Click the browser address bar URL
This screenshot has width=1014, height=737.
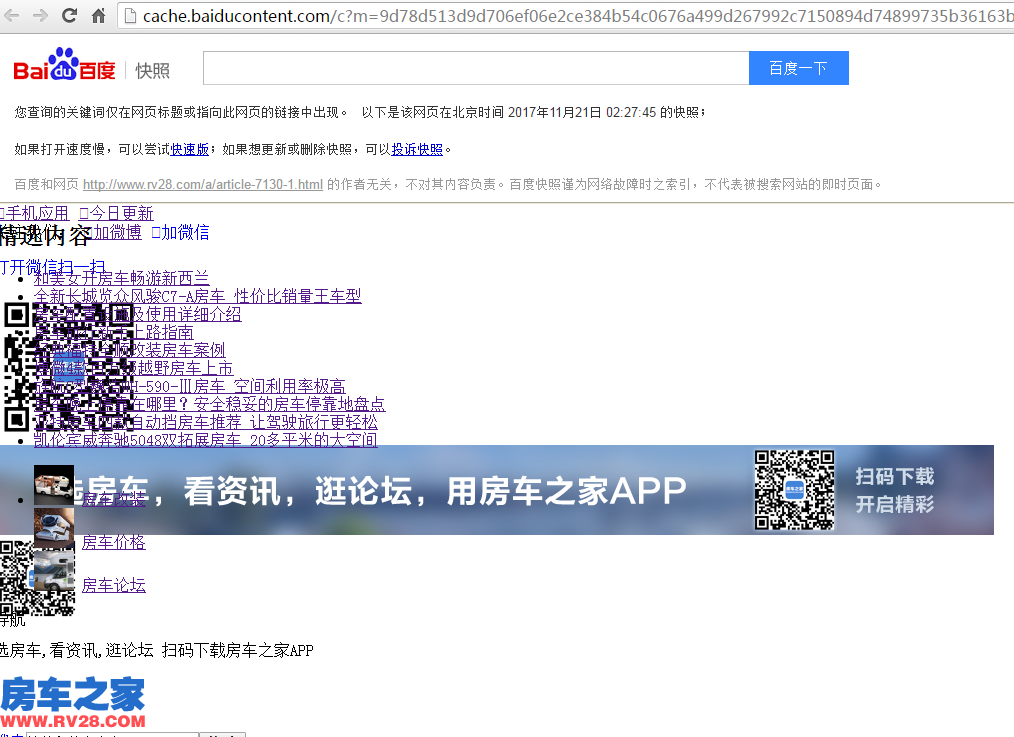coord(576,16)
